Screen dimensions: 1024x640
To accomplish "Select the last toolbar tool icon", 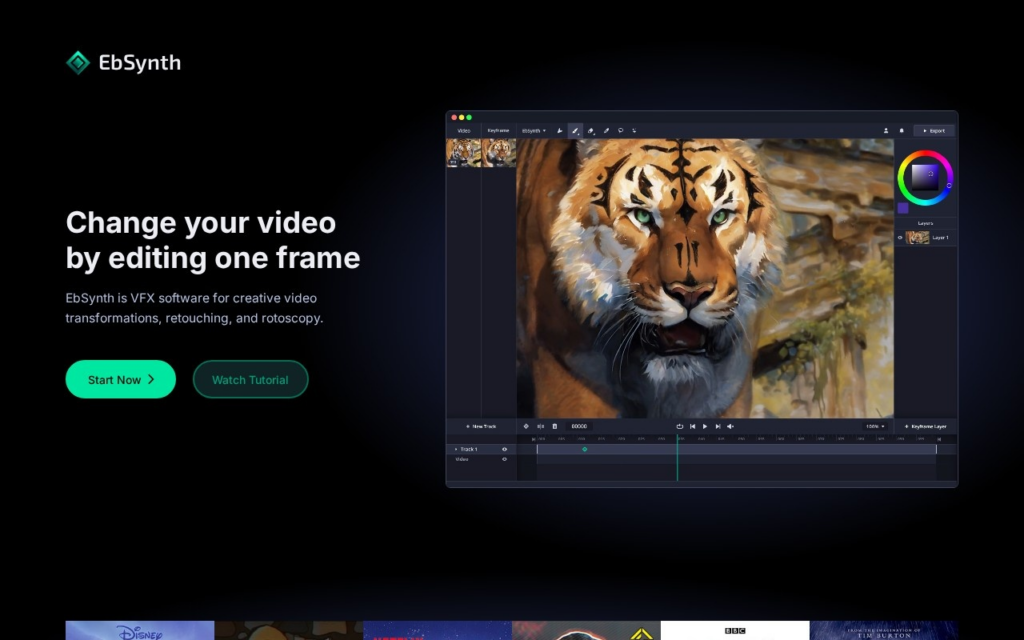I will tap(634, 131).
